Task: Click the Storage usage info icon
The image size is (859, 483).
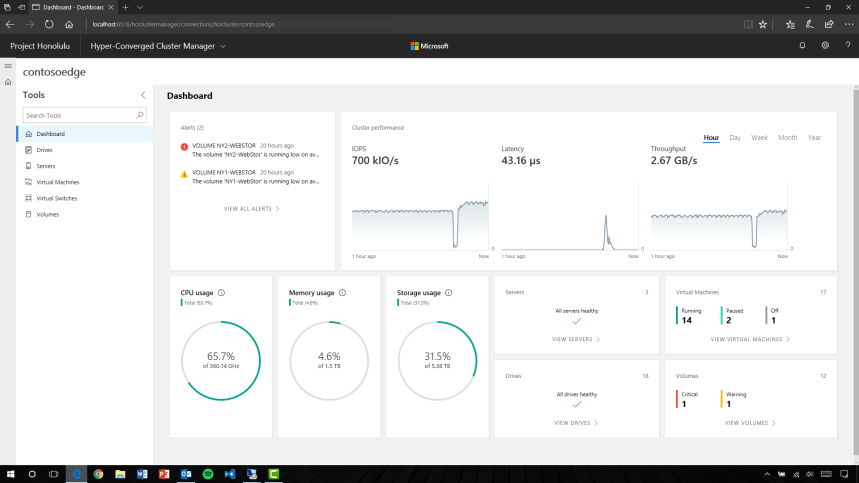Action: [449, 292]
